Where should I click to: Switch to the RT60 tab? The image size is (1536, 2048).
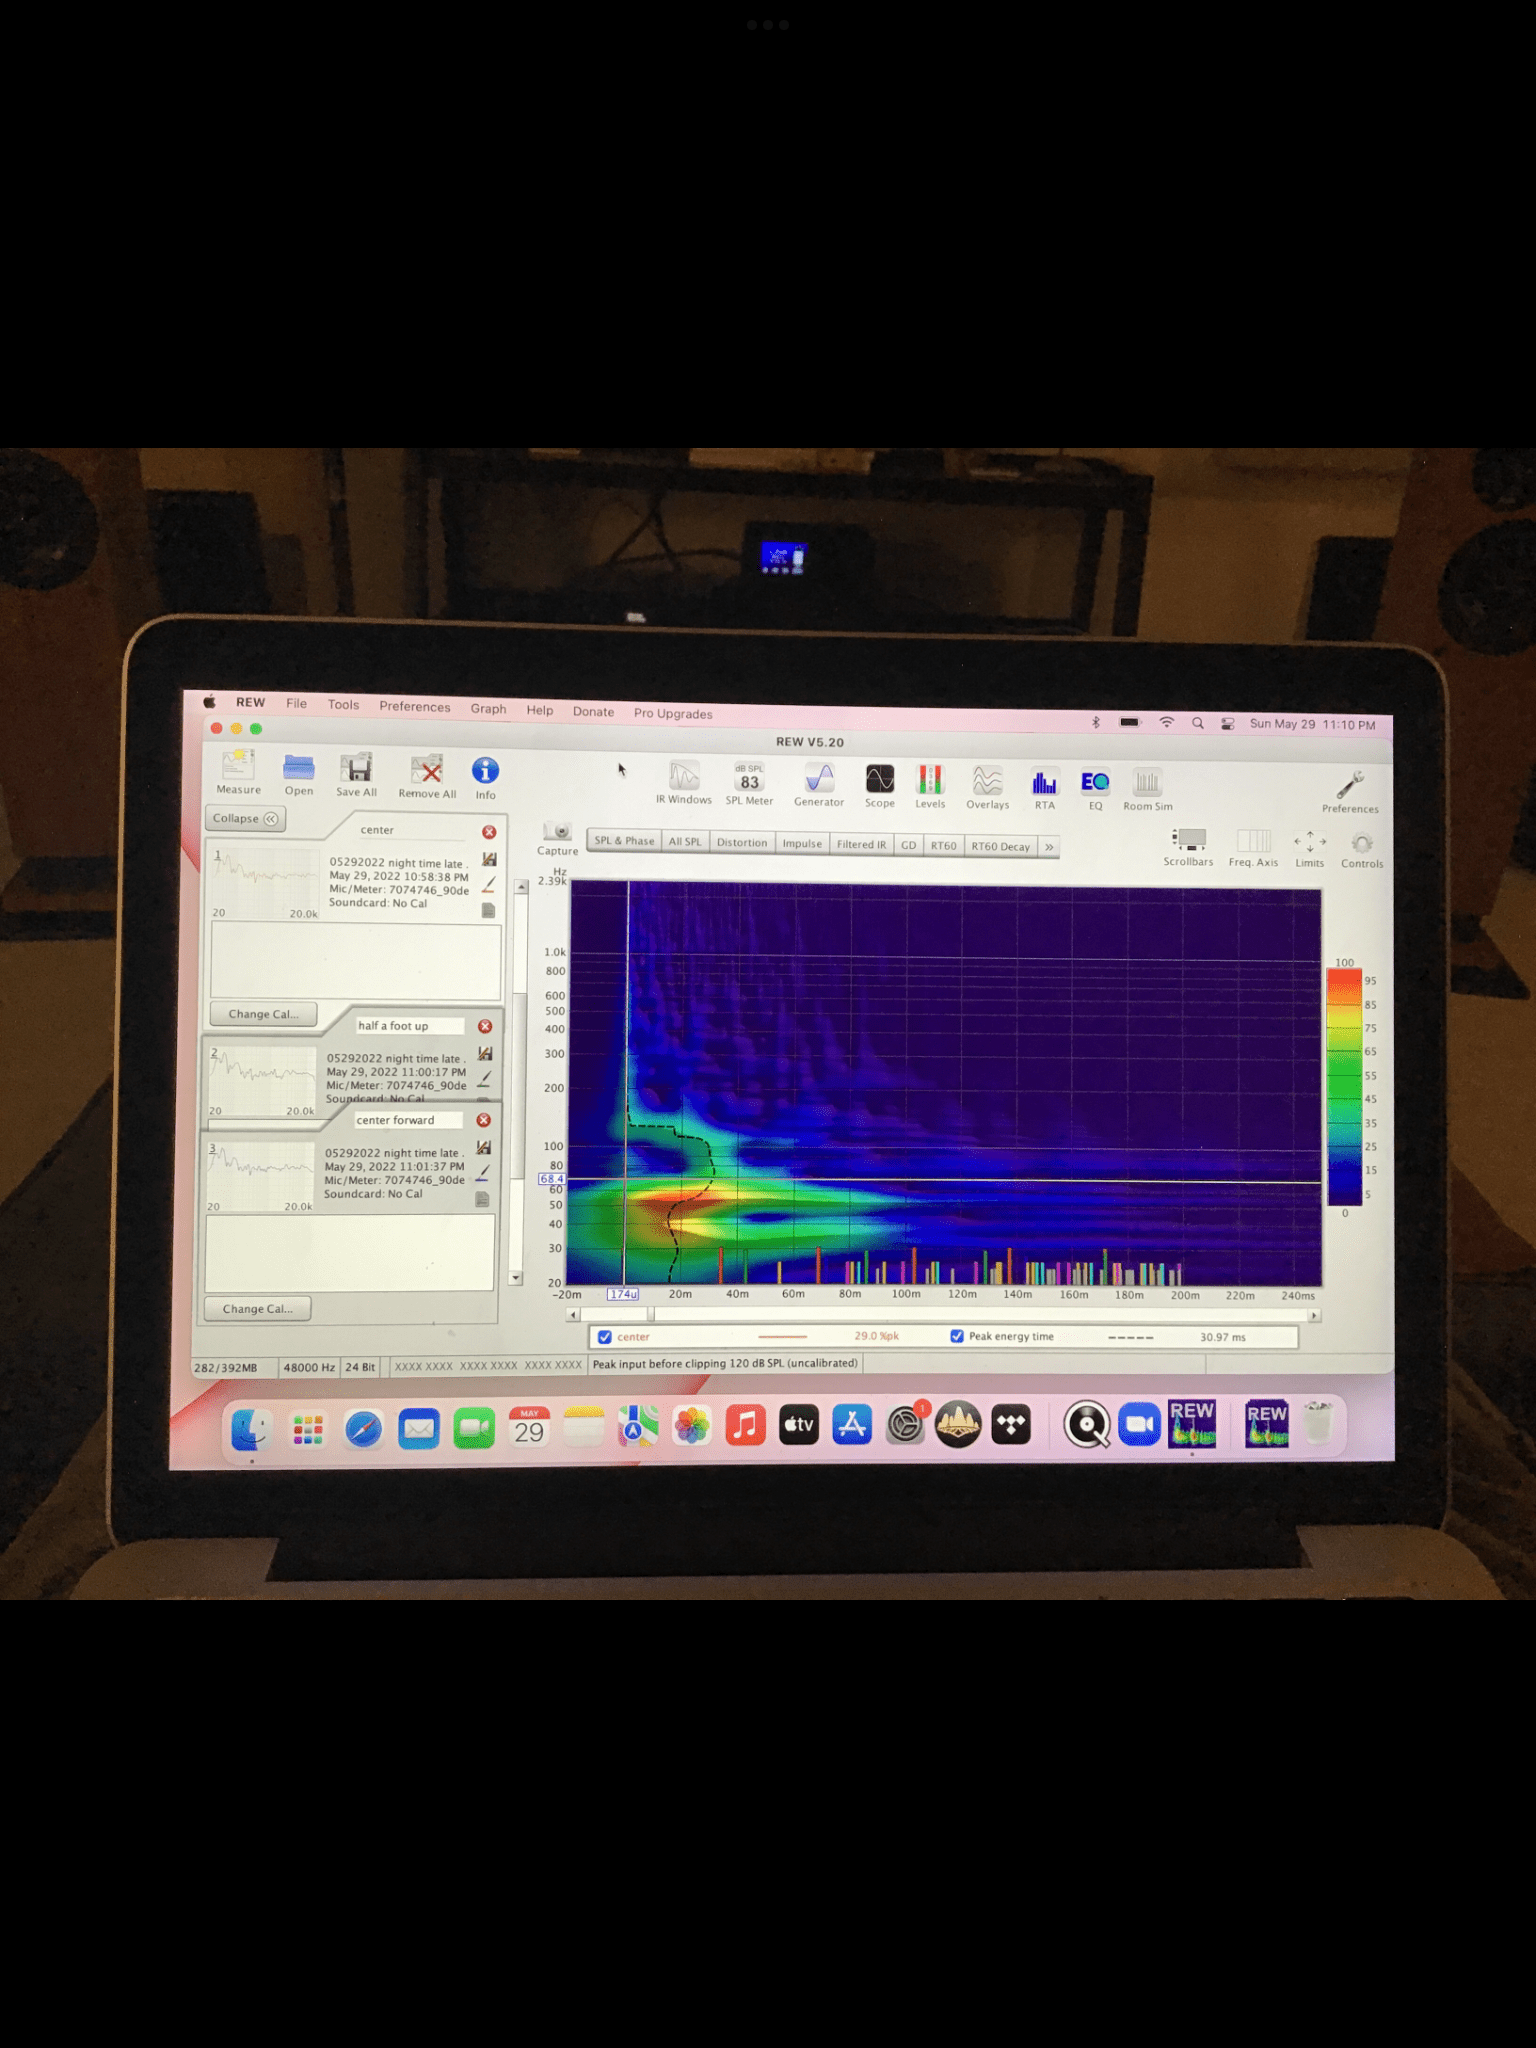(943, 845)
